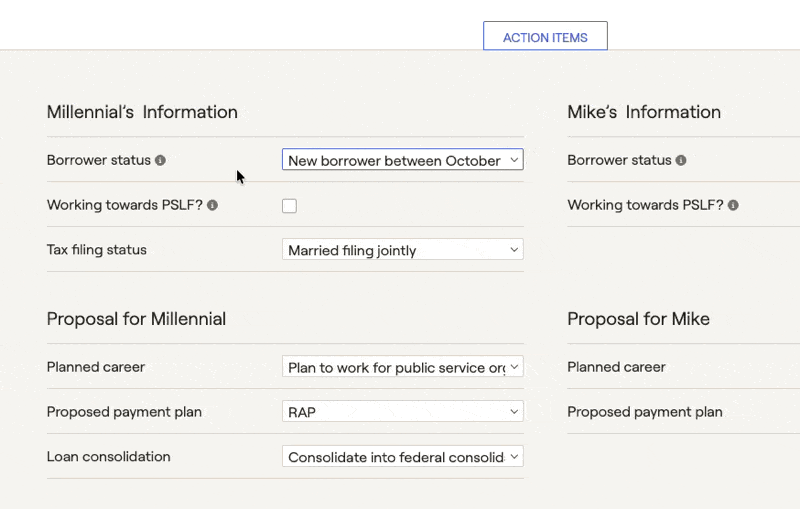Image resolution: width=800 pixels, height=509 pixels.
Task: Click info icon beside Mike's Borrower status
Action: click(681, 160)
